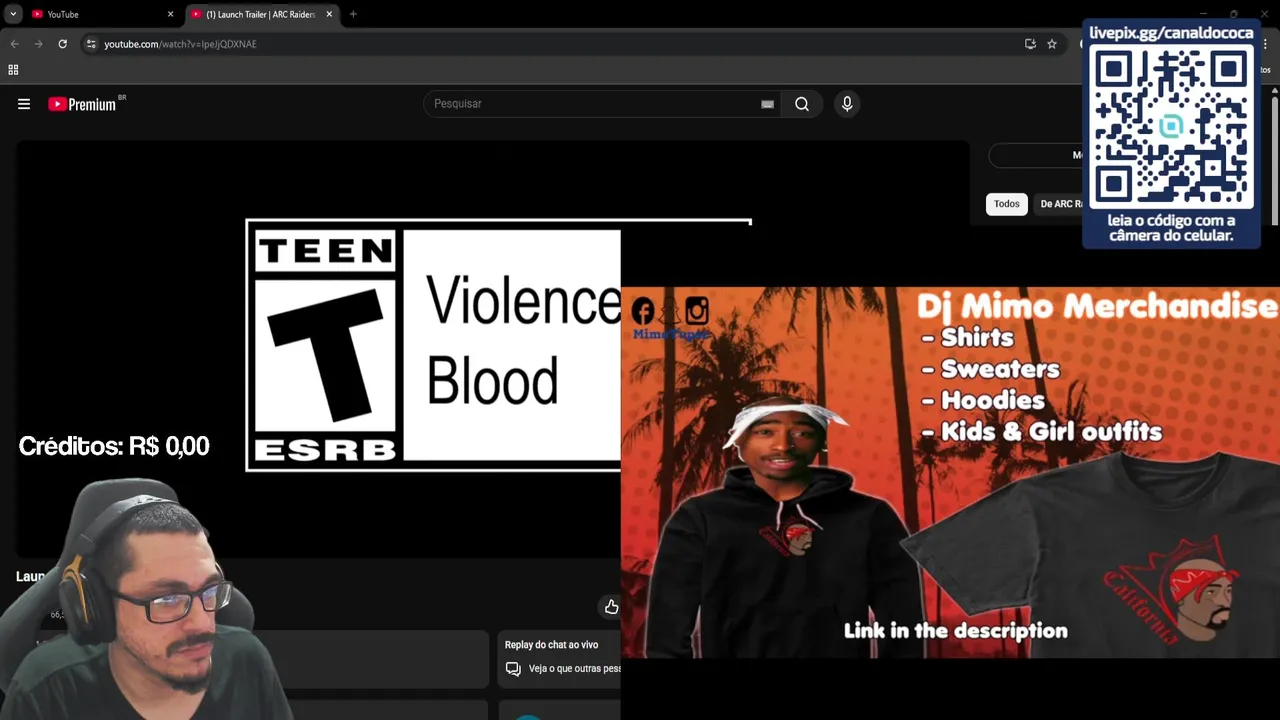Viewport: 1280px width, 720px height.
Task: Click the install app icon in address bar
Action: [x=1030, y=44]
